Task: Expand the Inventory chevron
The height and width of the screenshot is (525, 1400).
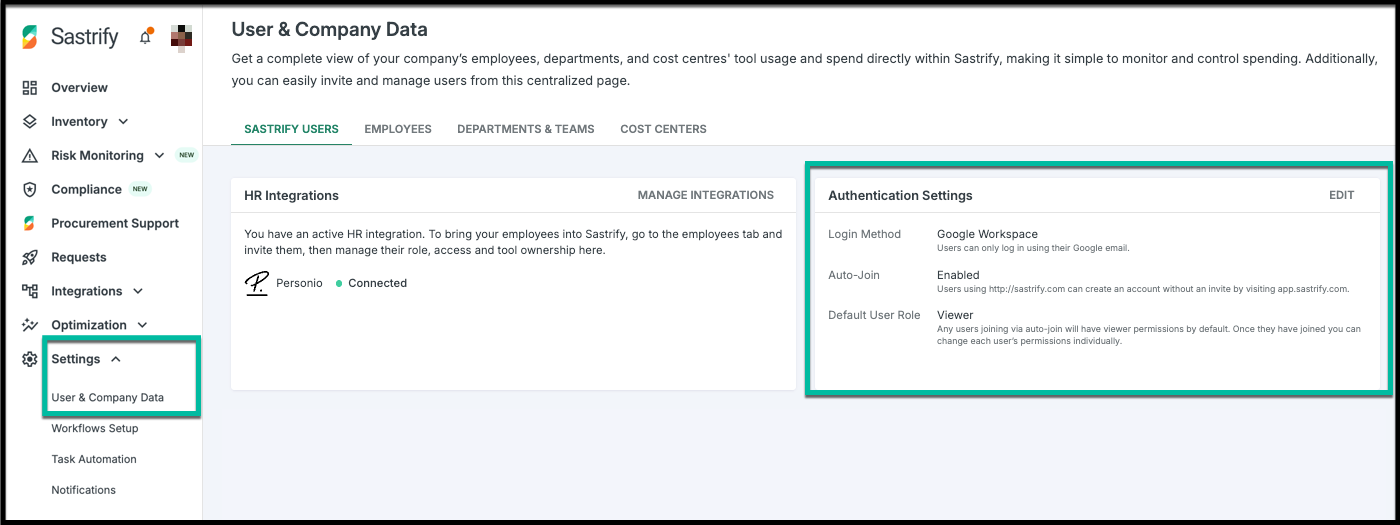Action: 123,122
